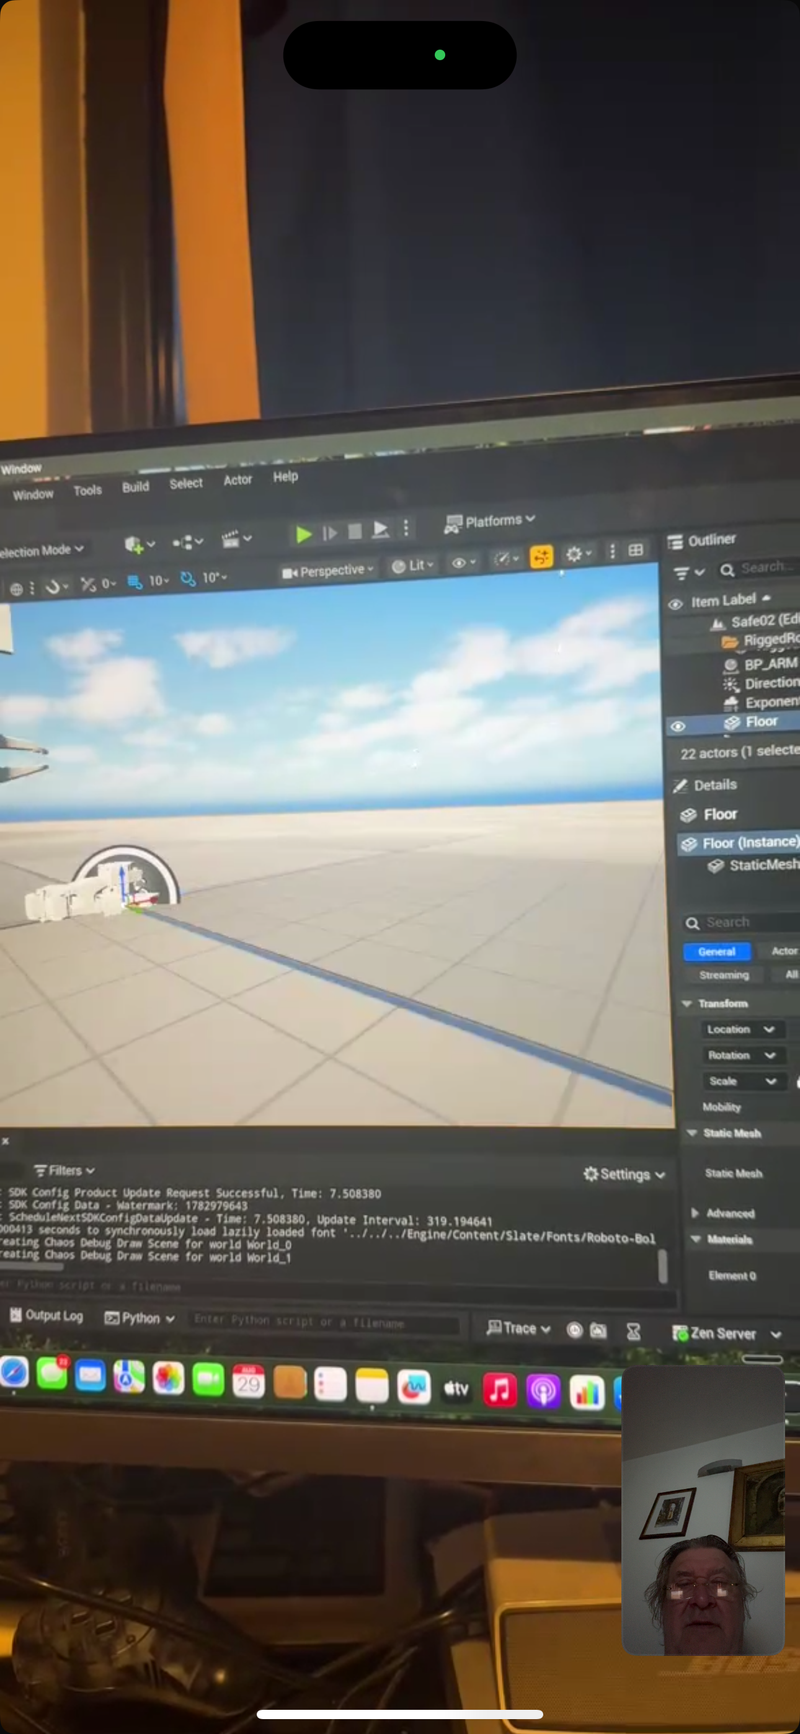
Task: Open the Perspective viewport dropdown
Action: point(328,571)
